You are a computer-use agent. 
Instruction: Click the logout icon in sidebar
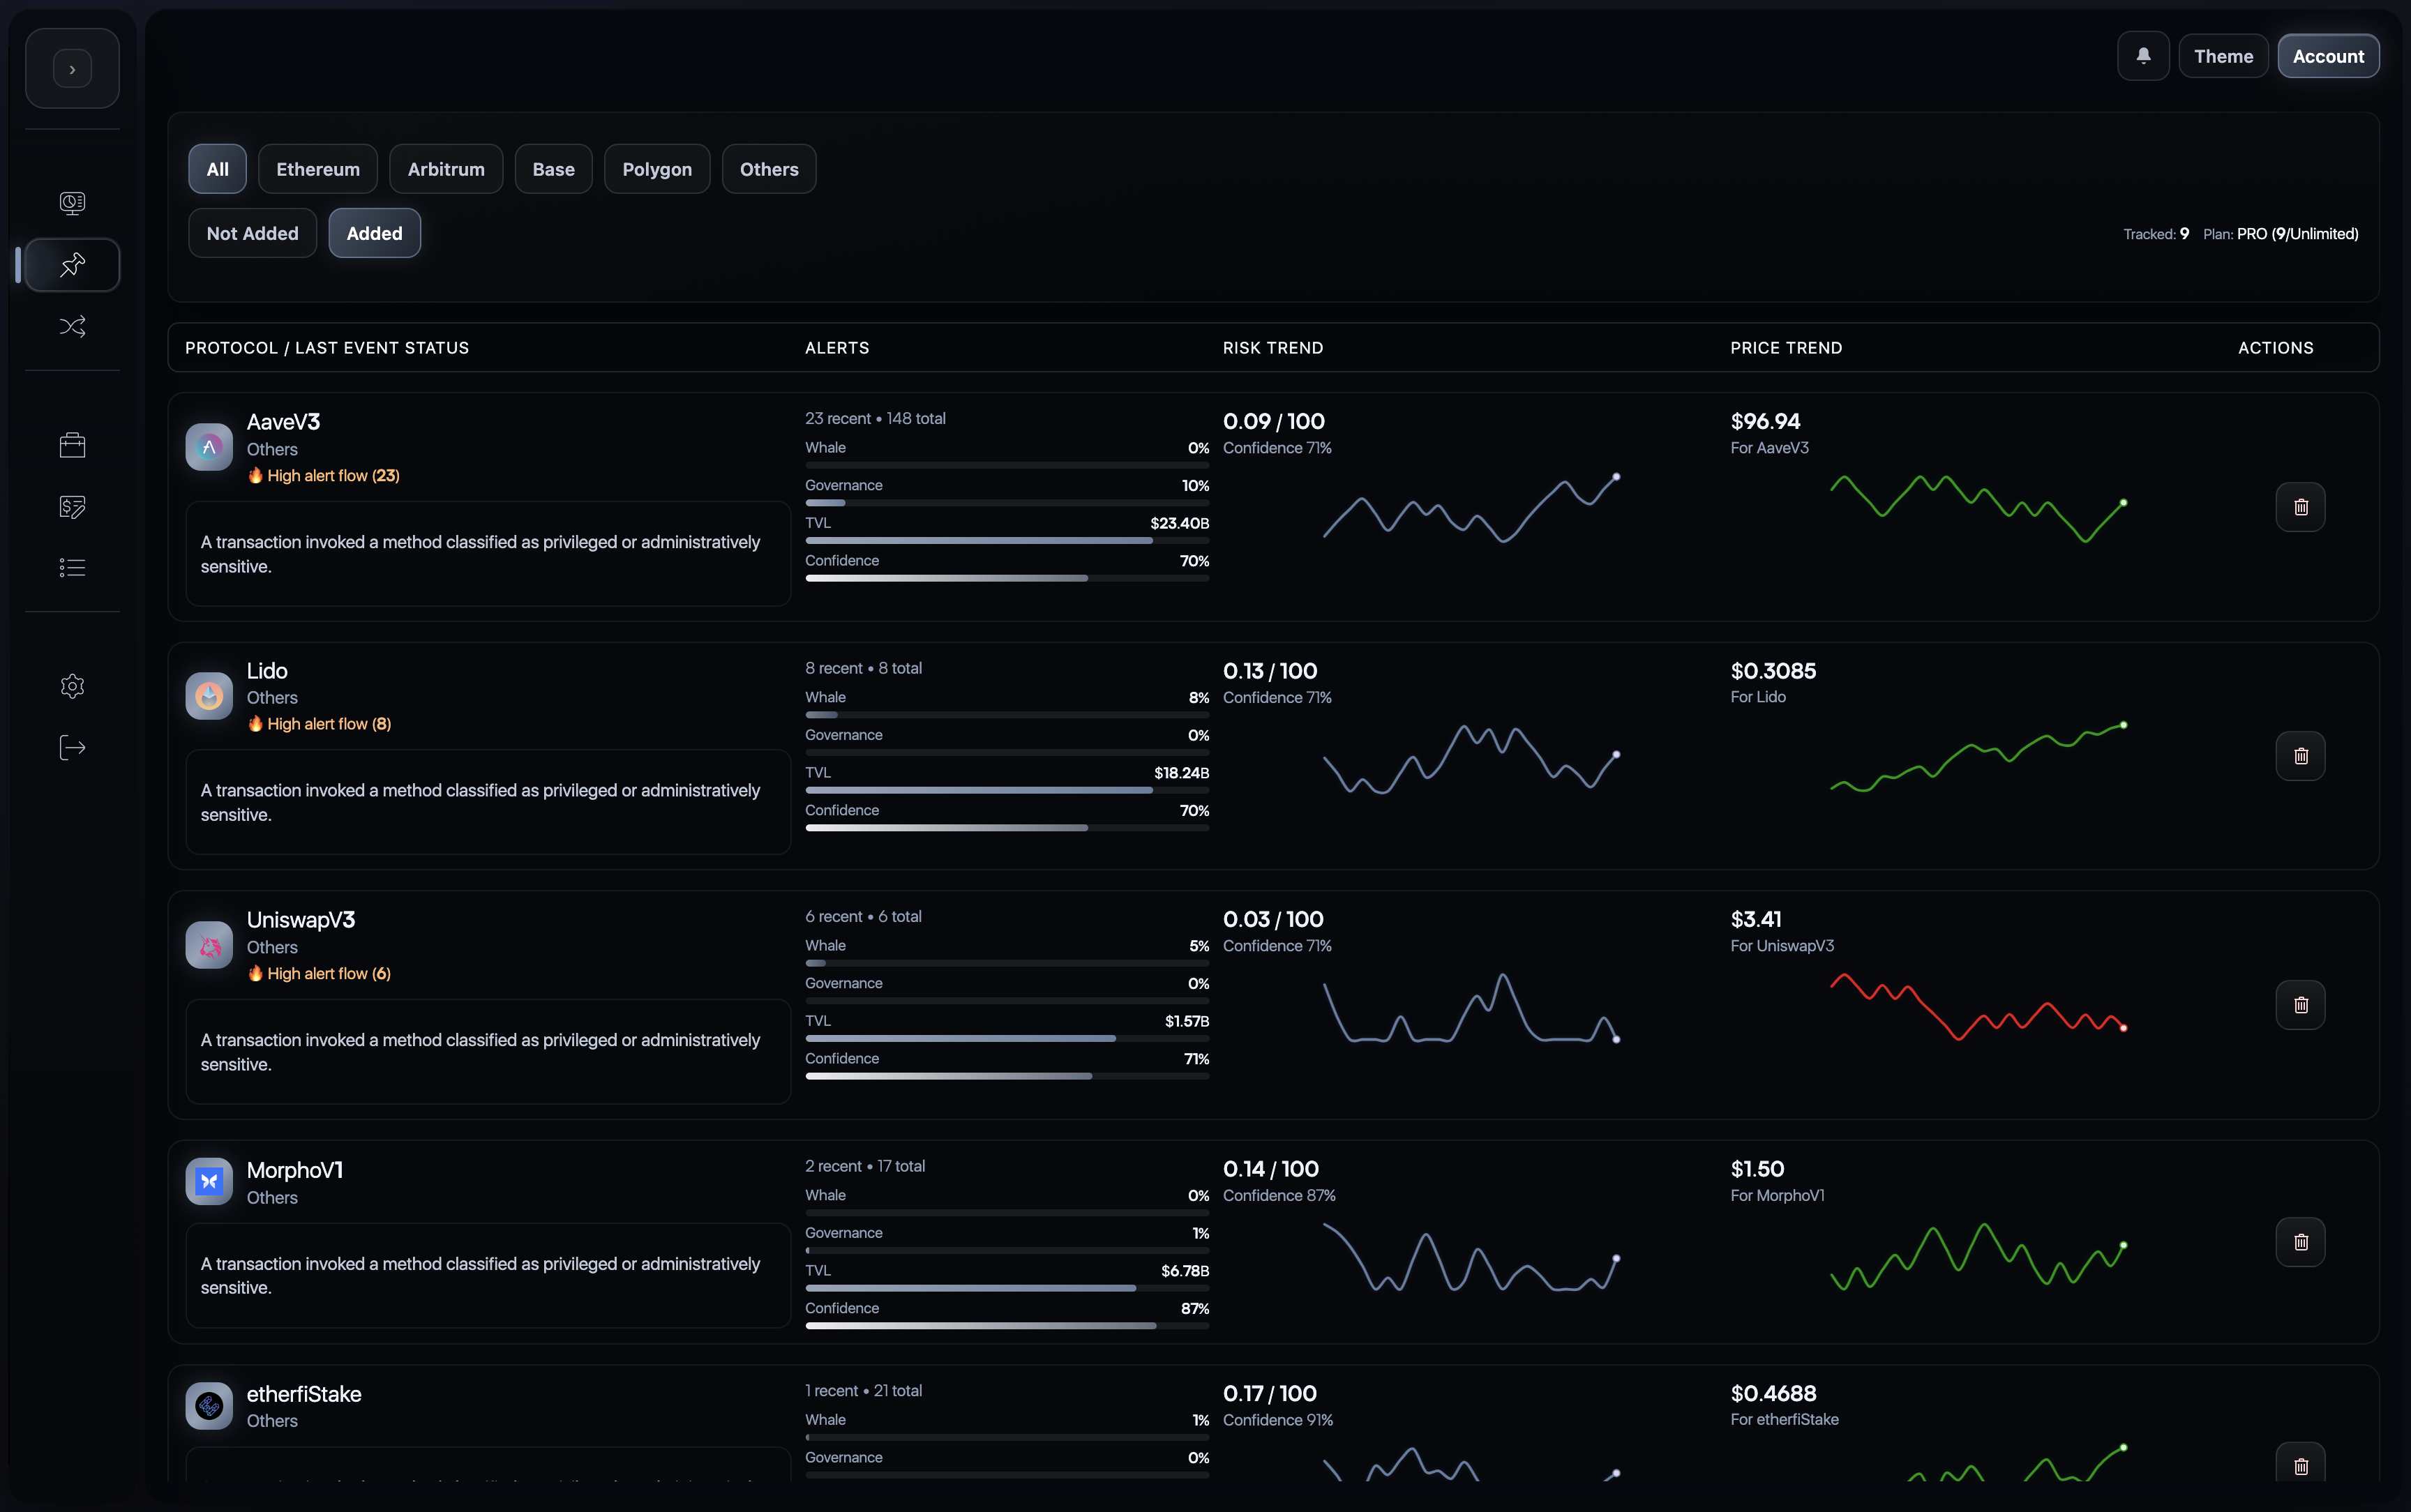[x=72, y=747]
